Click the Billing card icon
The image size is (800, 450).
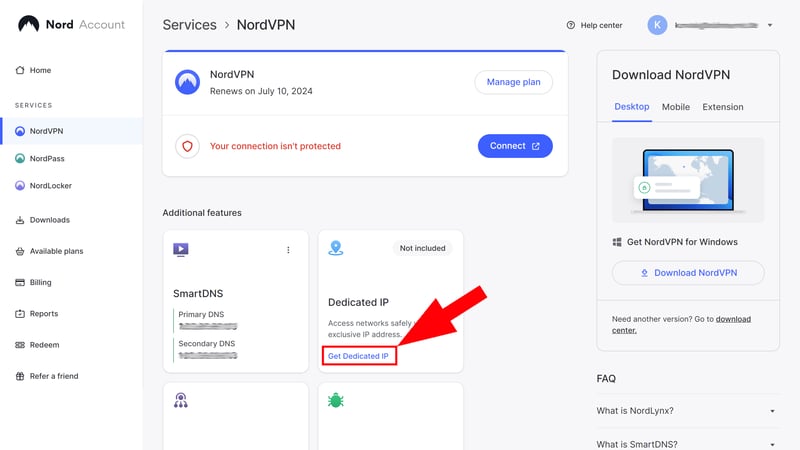(x=20, y=282)
